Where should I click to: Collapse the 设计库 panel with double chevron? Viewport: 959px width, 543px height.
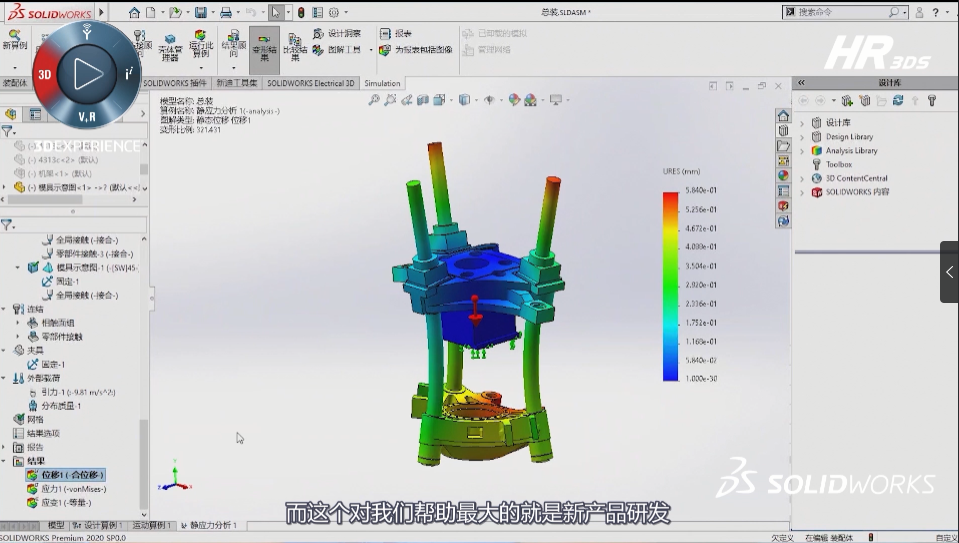(801, 83)
